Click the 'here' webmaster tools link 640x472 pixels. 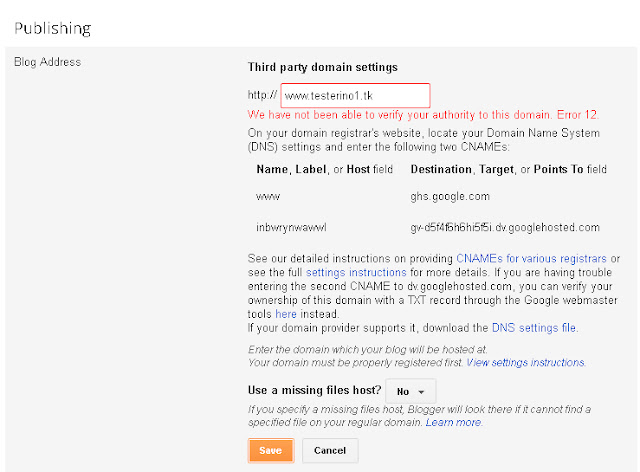(286, 314)
